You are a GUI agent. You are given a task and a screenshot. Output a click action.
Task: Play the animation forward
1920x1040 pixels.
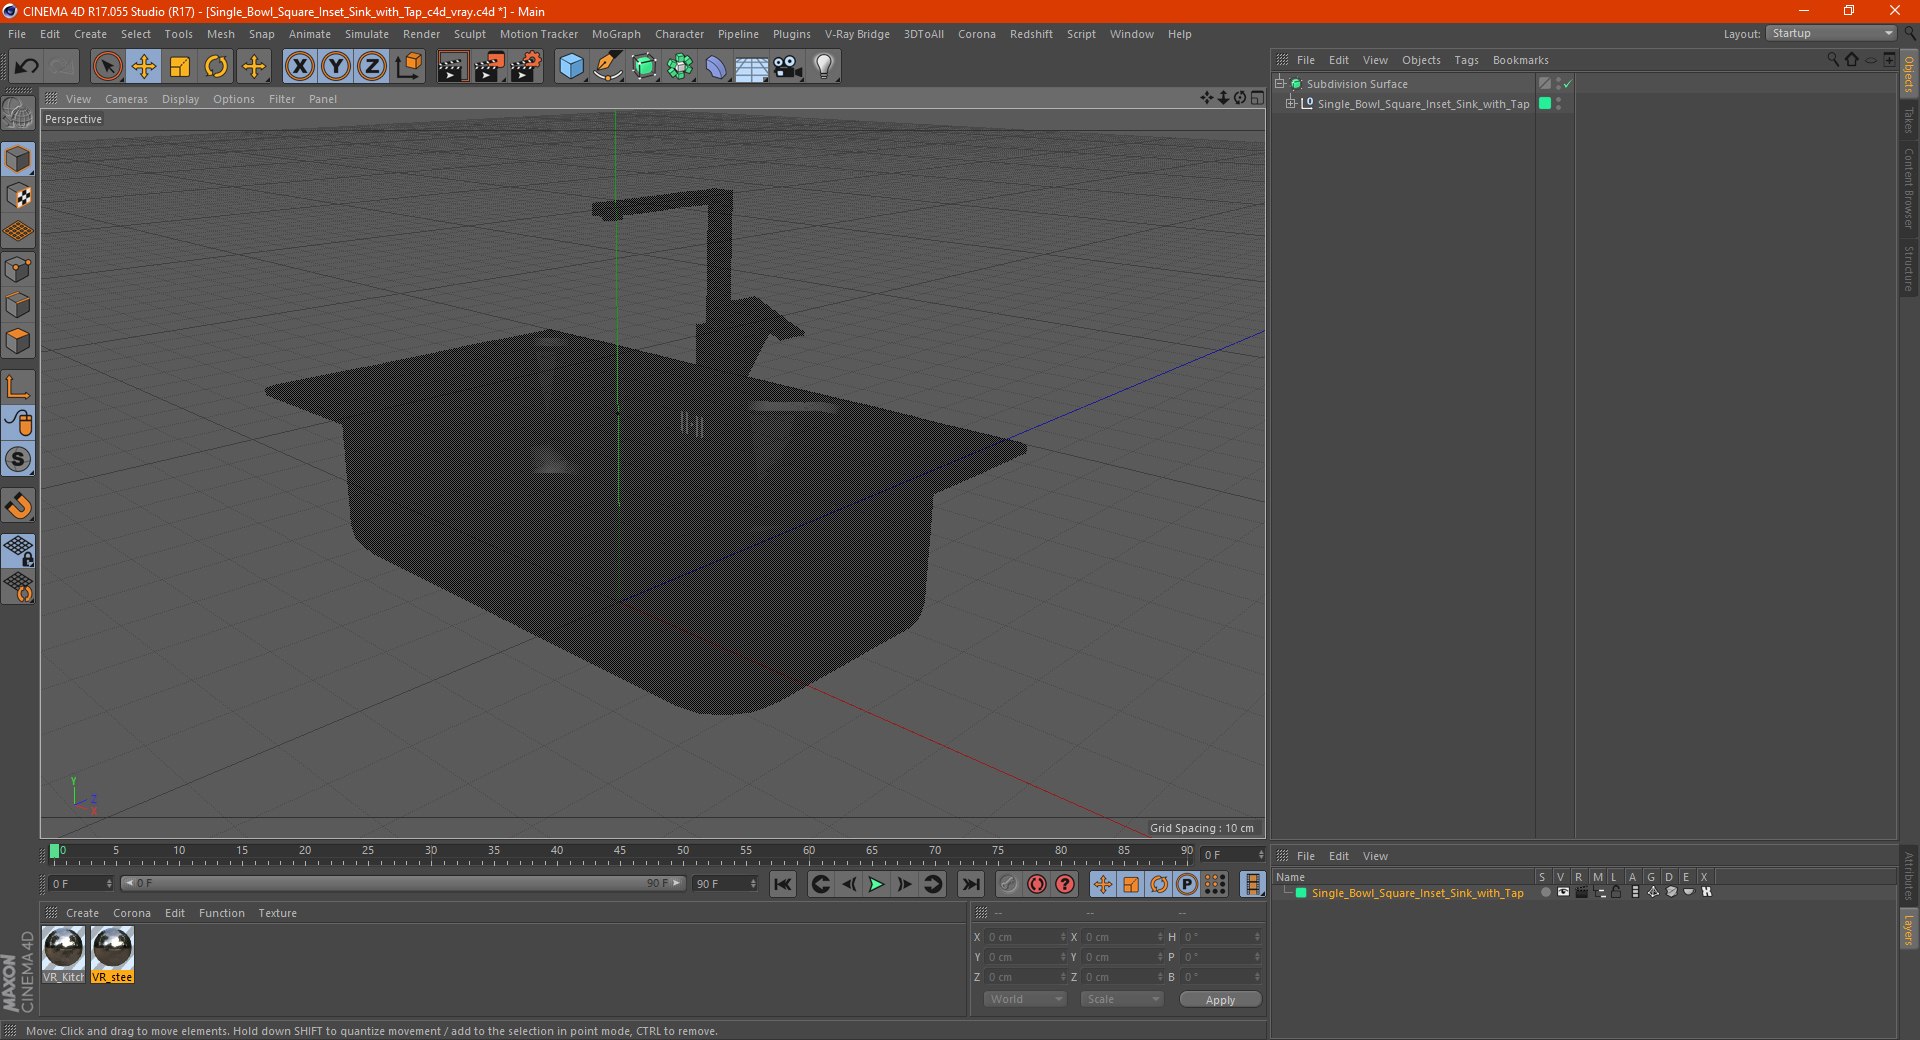[876, 884]
